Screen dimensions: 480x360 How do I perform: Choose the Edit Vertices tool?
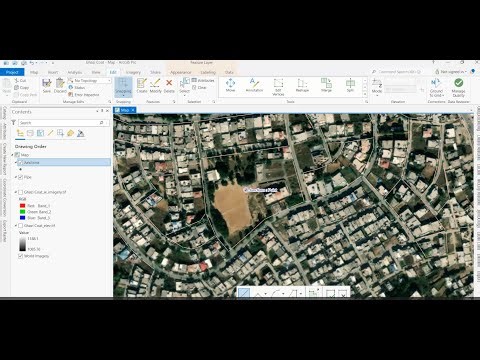click(x=278, y=87)
